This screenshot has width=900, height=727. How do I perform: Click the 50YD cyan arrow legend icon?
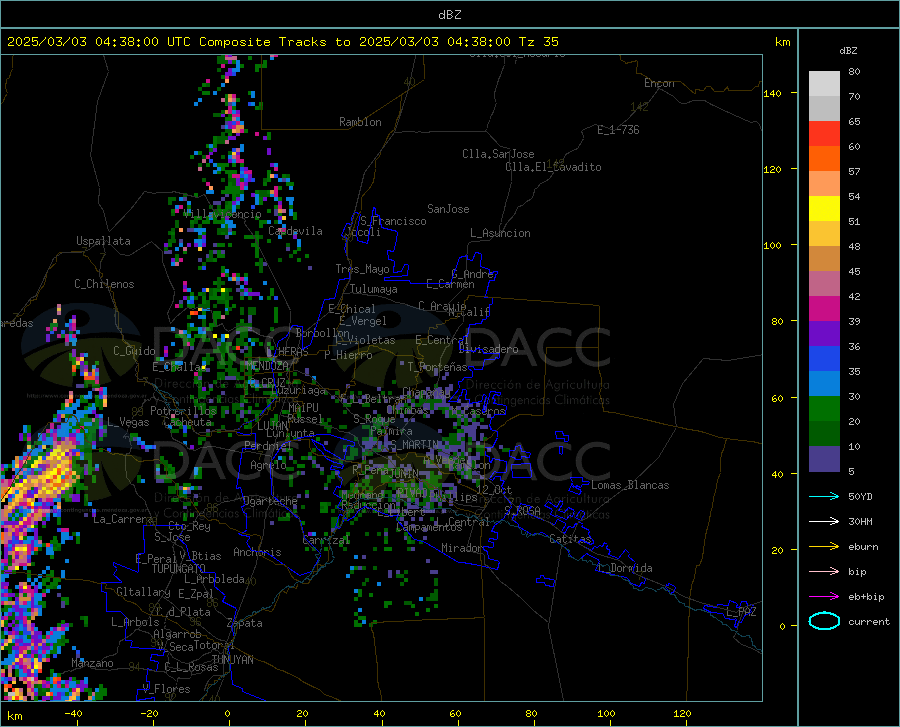pos(824,496)
